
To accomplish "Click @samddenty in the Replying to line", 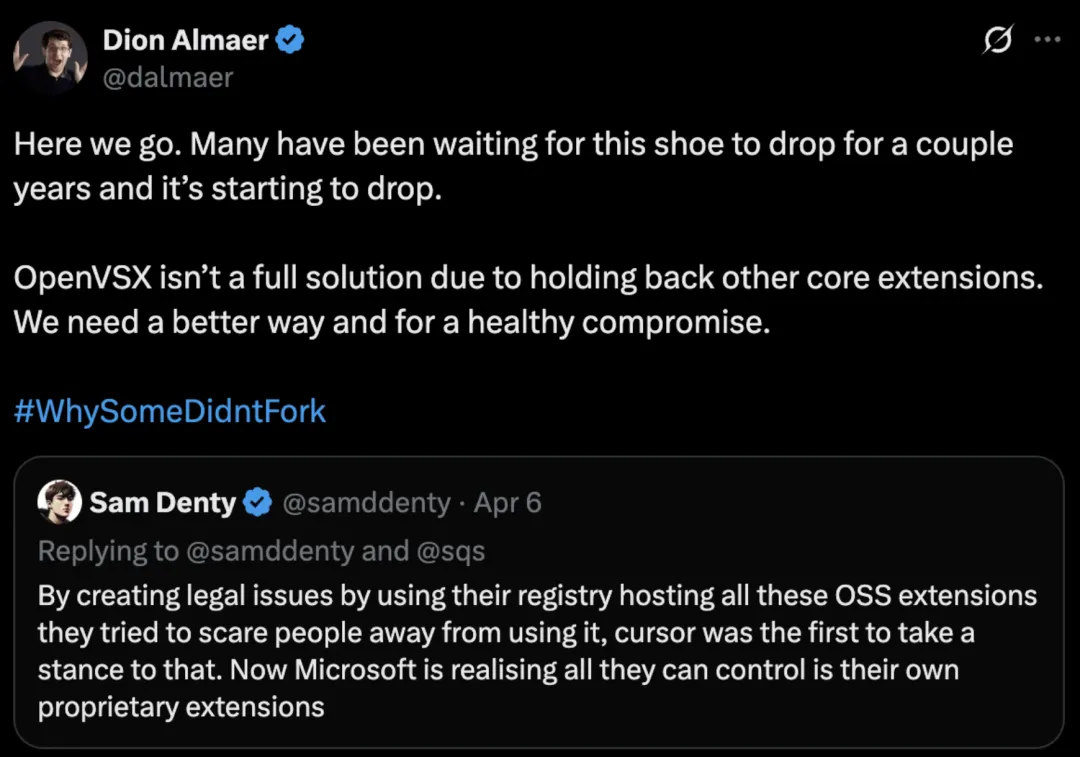I will [x=270, y=551].
